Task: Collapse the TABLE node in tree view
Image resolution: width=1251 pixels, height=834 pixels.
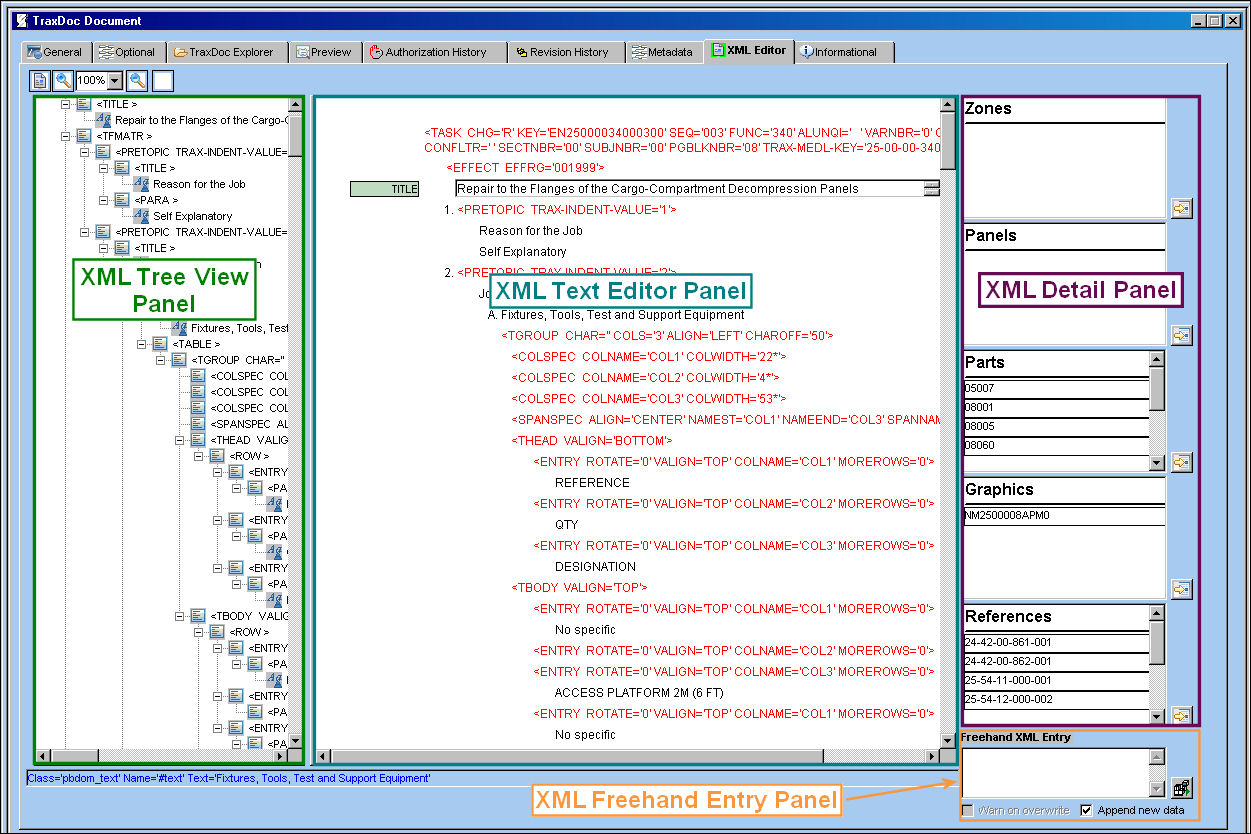Action: tap(143, 344)
